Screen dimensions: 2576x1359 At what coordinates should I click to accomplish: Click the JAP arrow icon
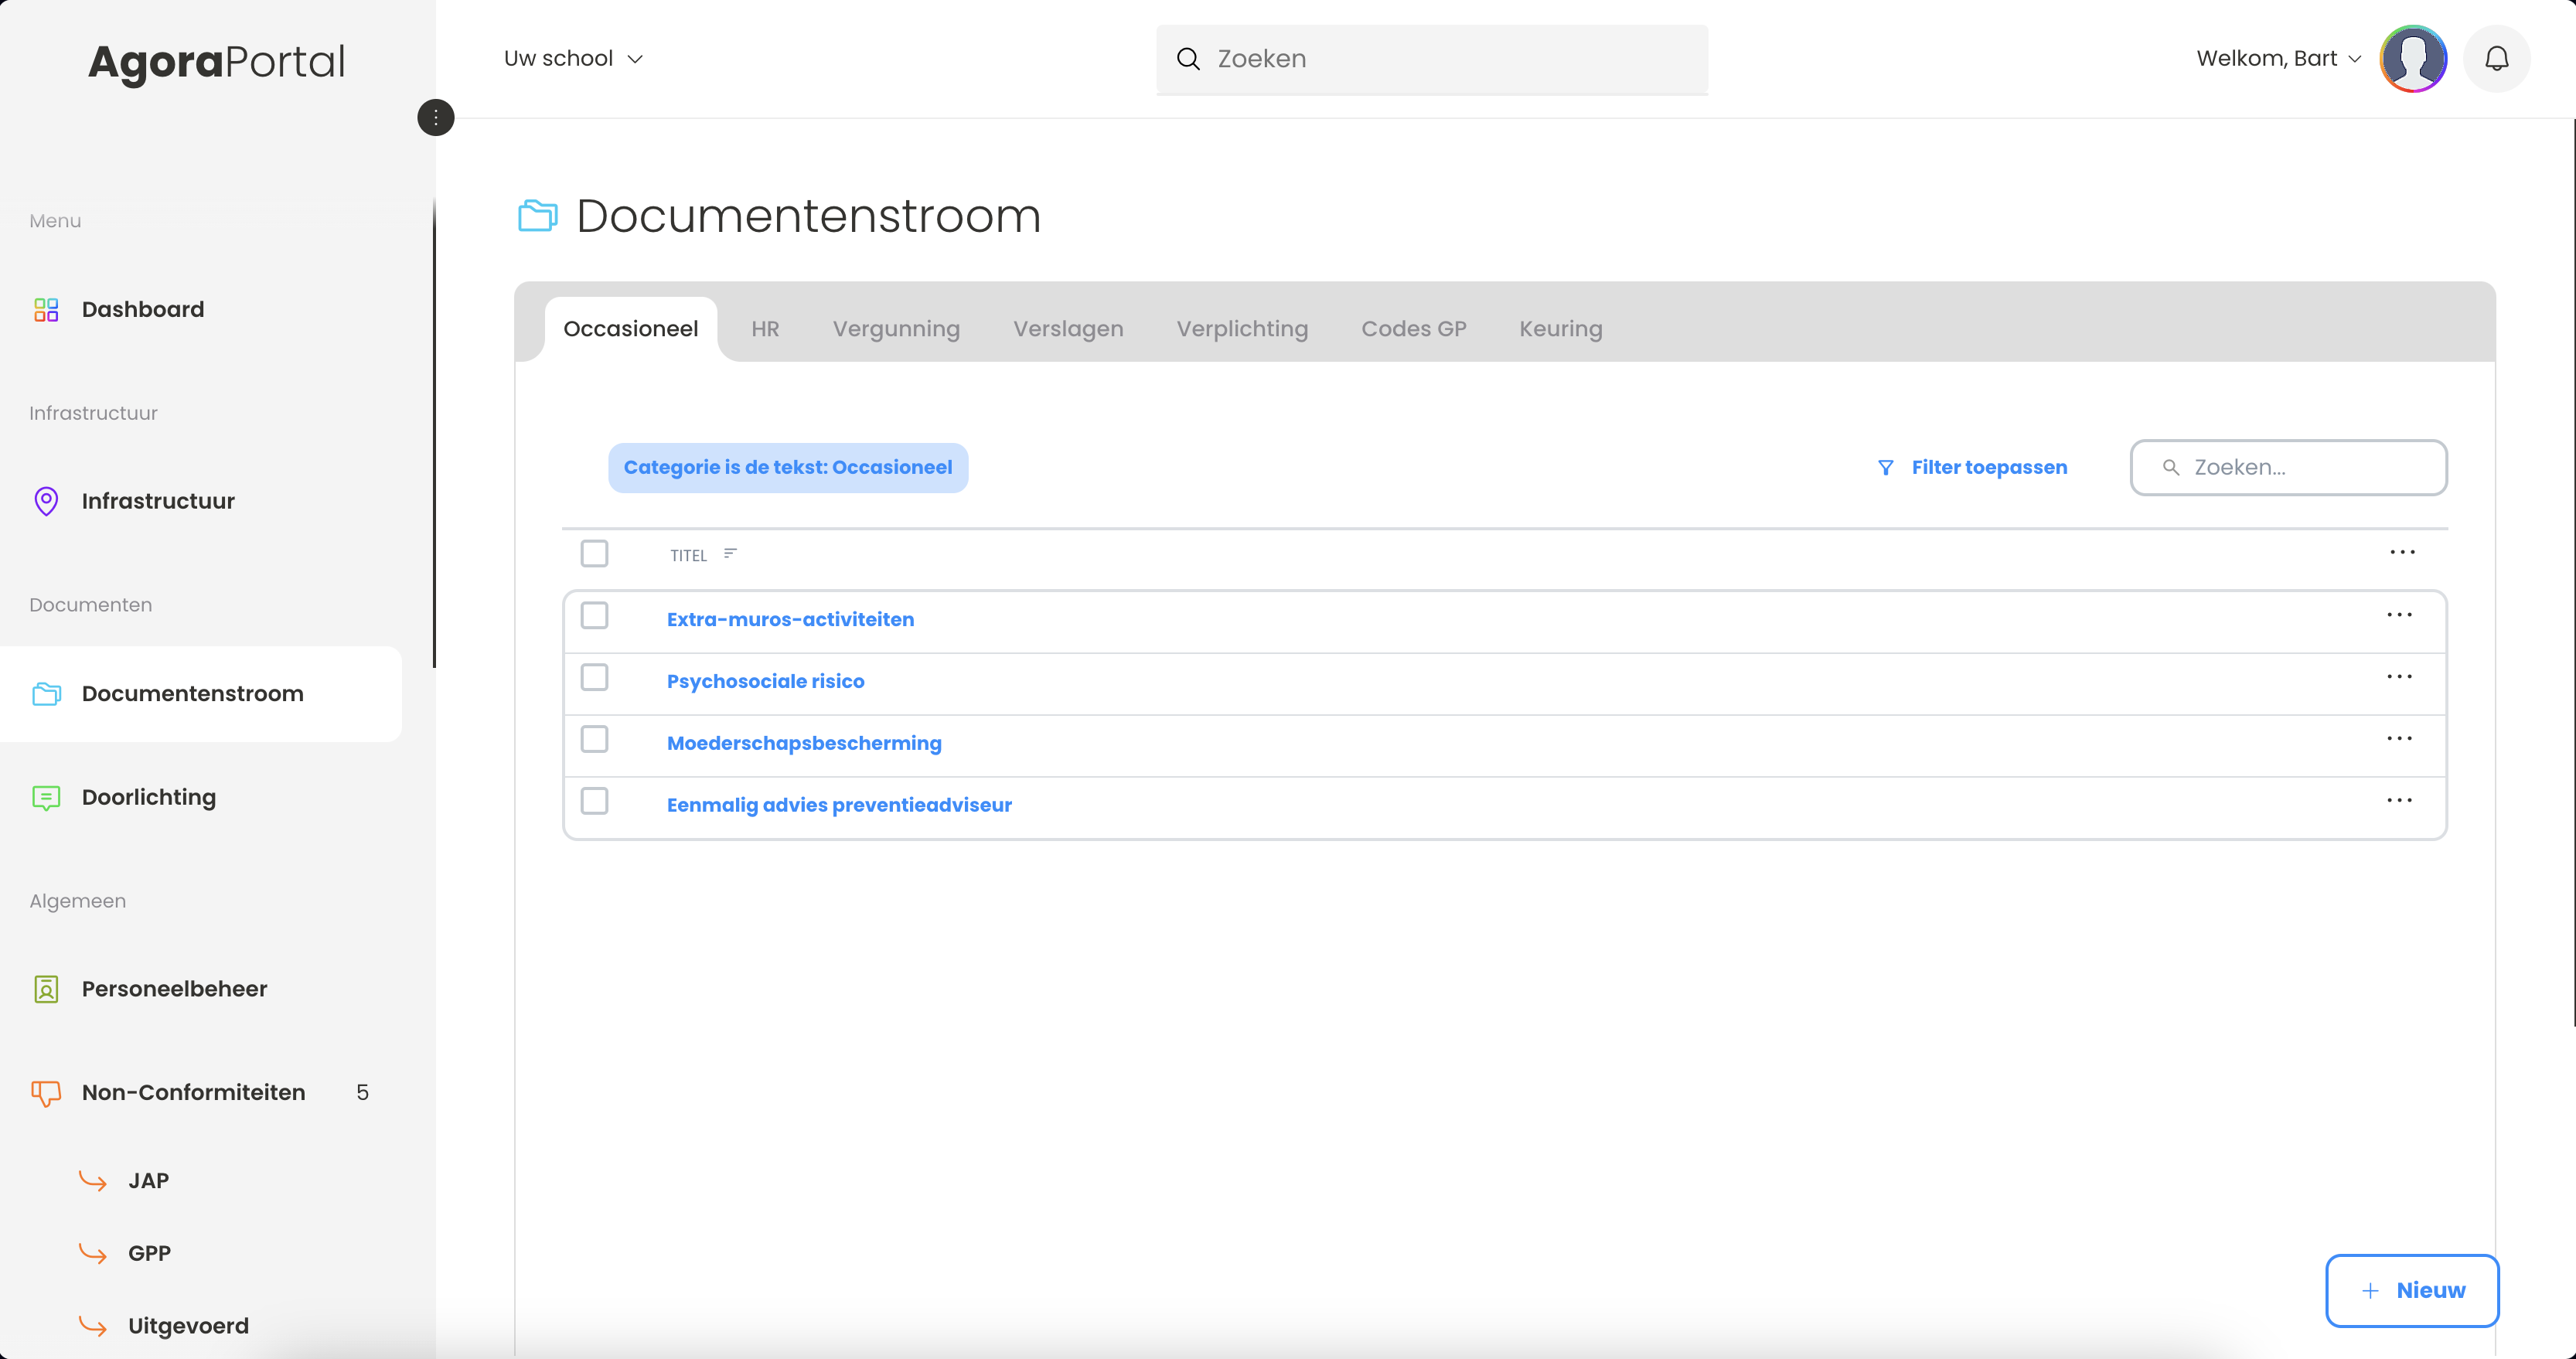[x=93, y=1181]
